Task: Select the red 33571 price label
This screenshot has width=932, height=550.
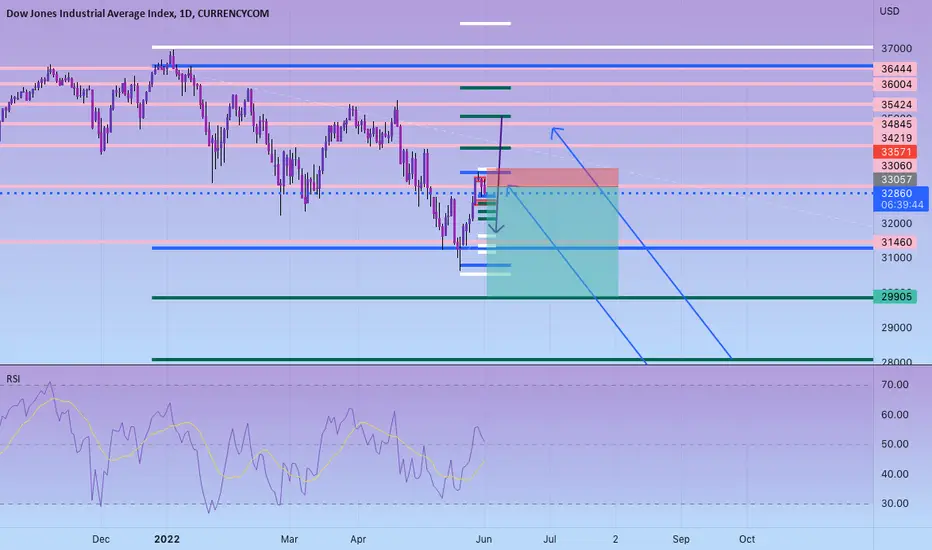Action: pos(896,152)
